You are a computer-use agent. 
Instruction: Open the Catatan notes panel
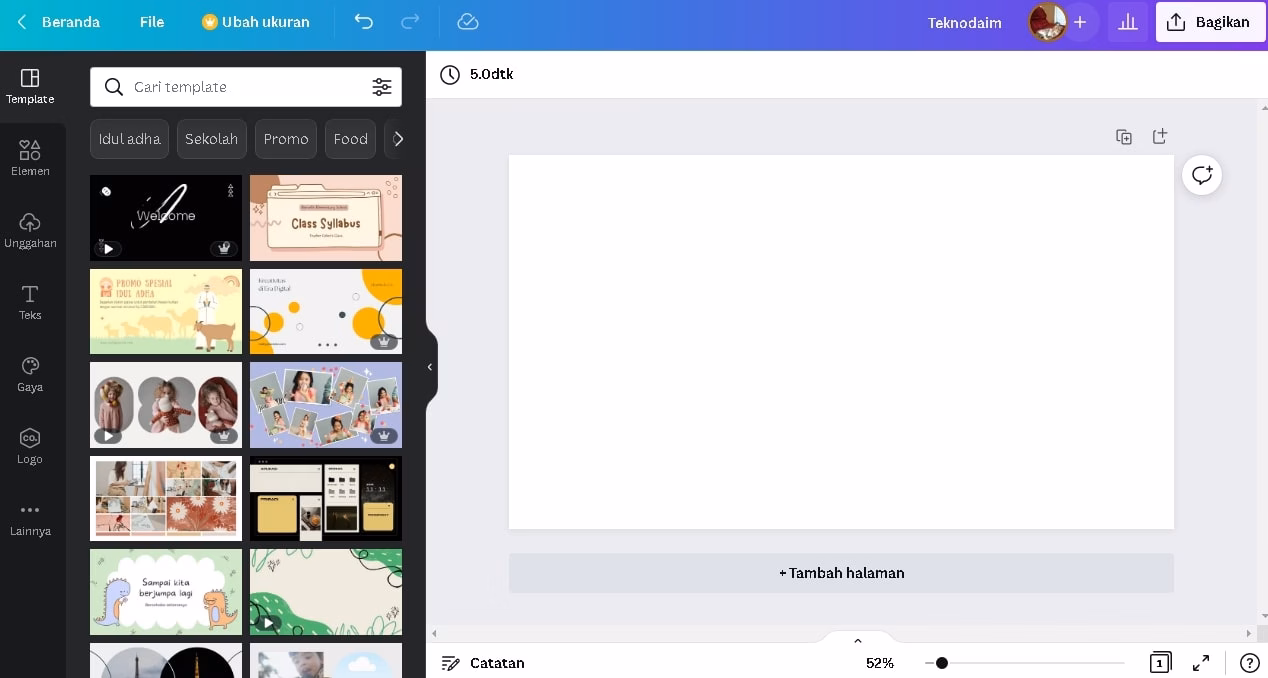pyautogui.click(x=484, y=663)
